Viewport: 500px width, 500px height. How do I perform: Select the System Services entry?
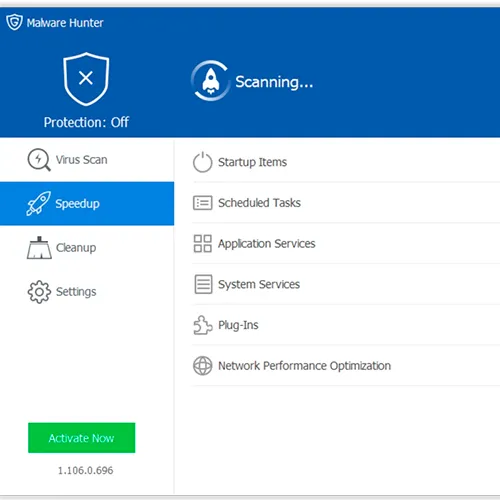tap(346, 284)
